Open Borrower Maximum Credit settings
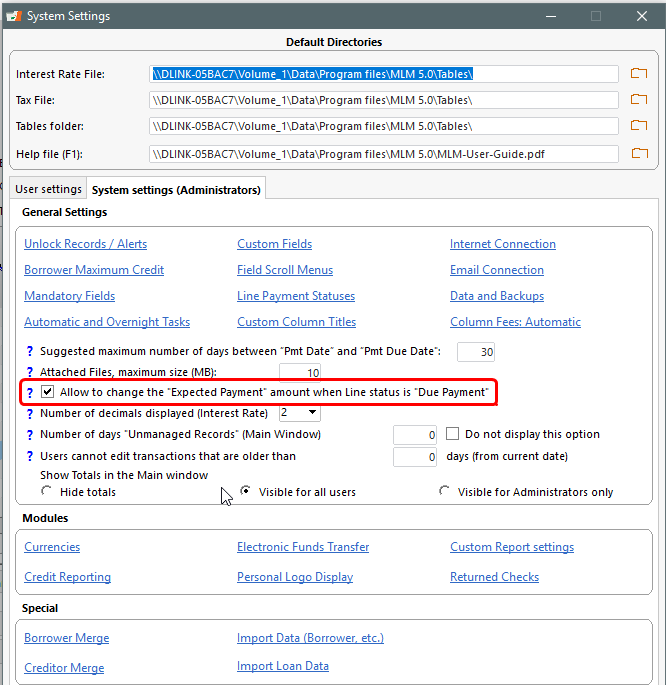The image size is (666, 685). click(94, 270)
